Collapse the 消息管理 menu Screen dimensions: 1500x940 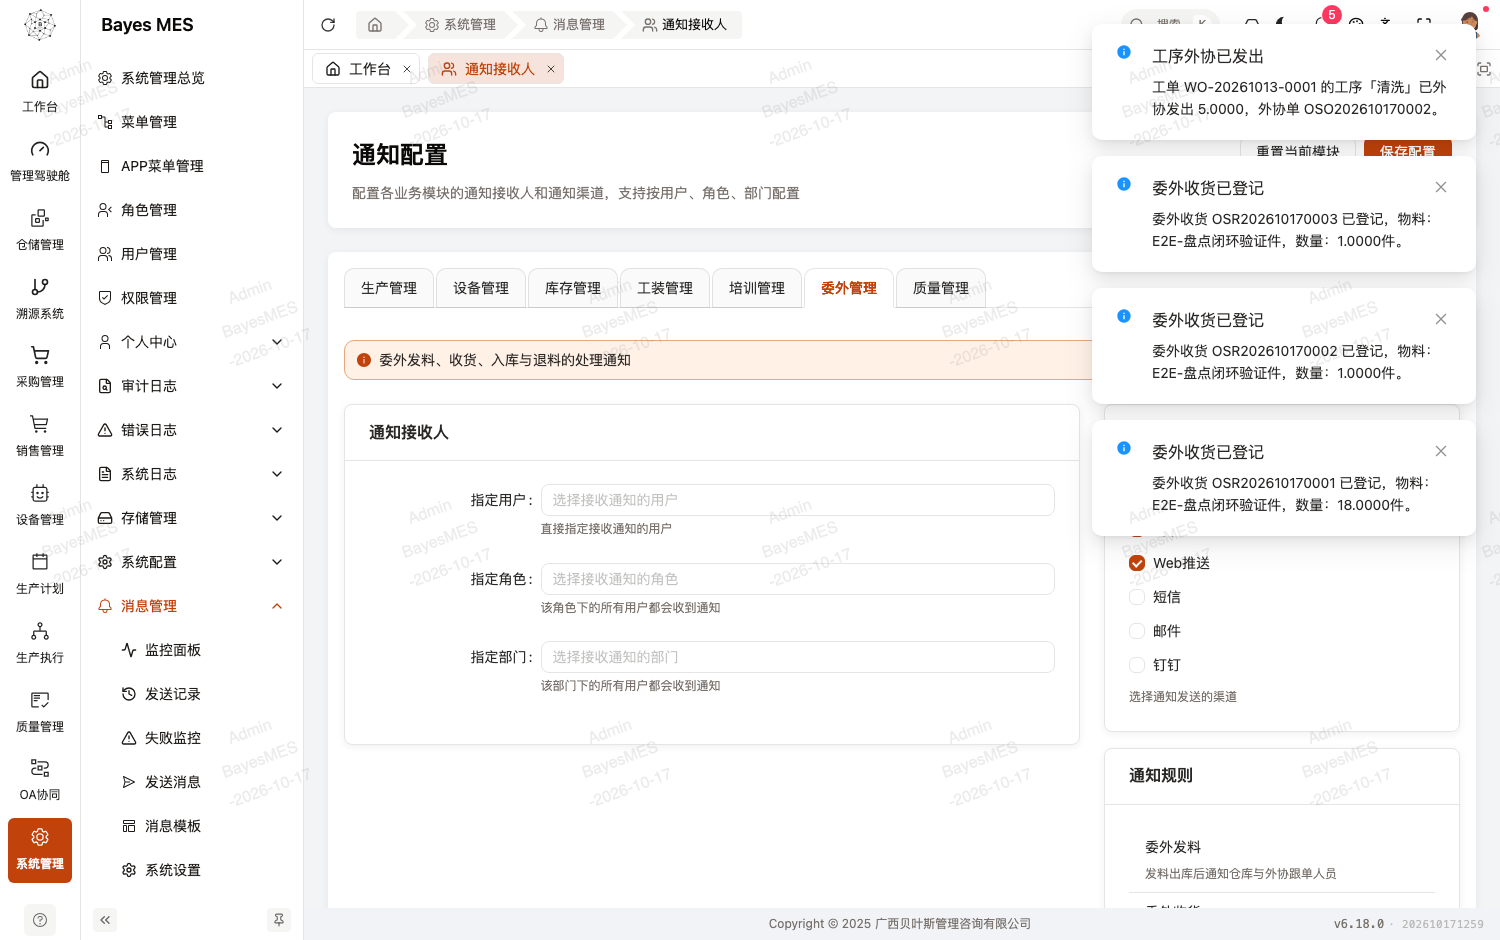click(x=190, y=606)
